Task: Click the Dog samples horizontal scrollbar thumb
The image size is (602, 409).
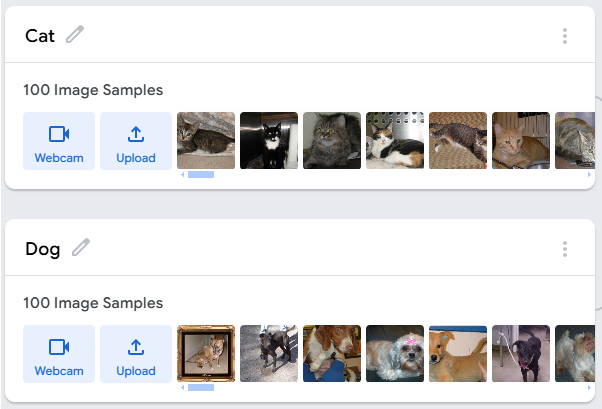Action: point(201,388)
